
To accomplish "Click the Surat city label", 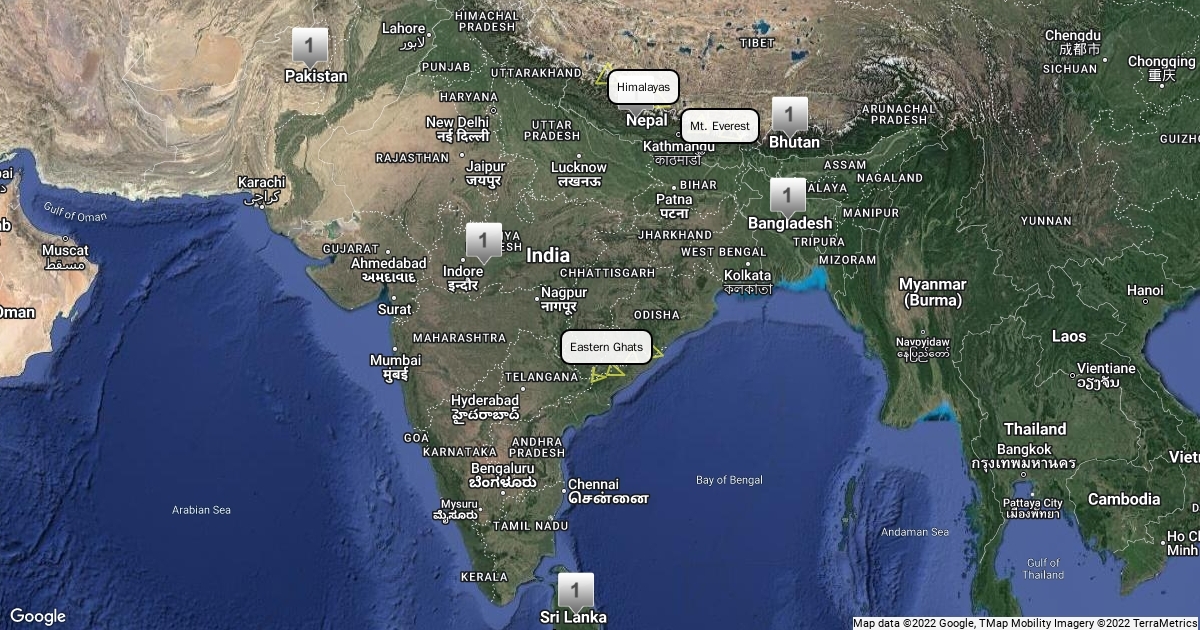I will tap(394, 309).
